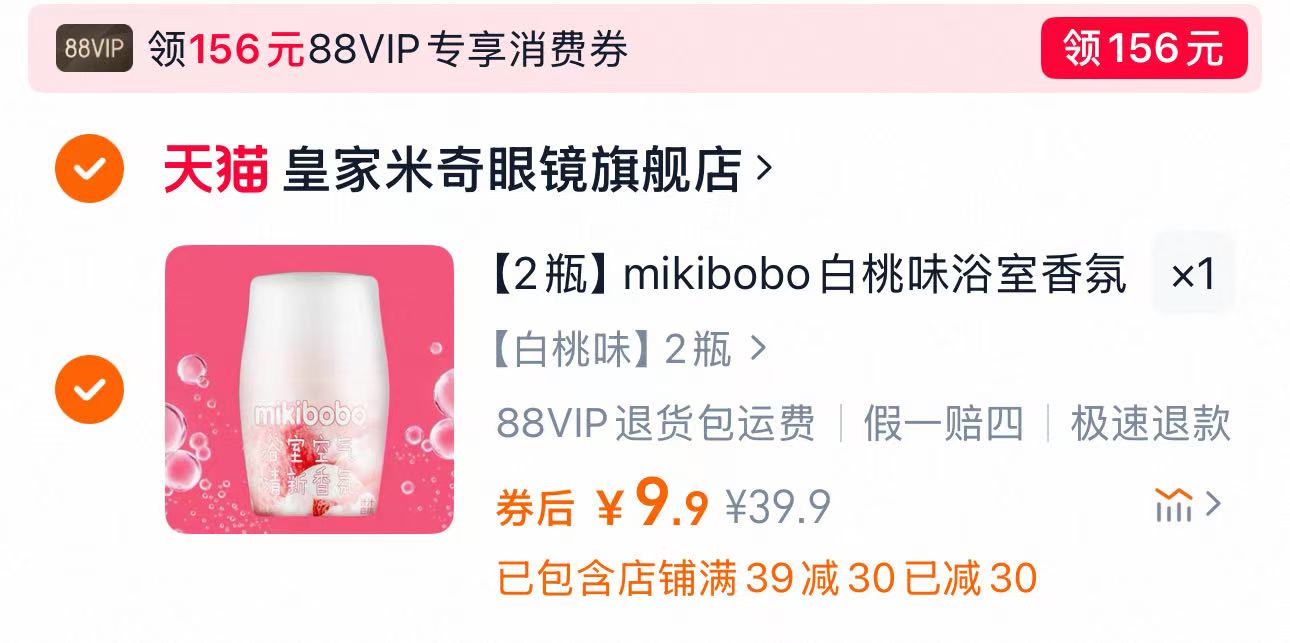The height and width of the screenshot is (643, 1290).
Task: Uncheck the mikibobo product checkbox
Action: pyautogui.click(x=89, y=389)
